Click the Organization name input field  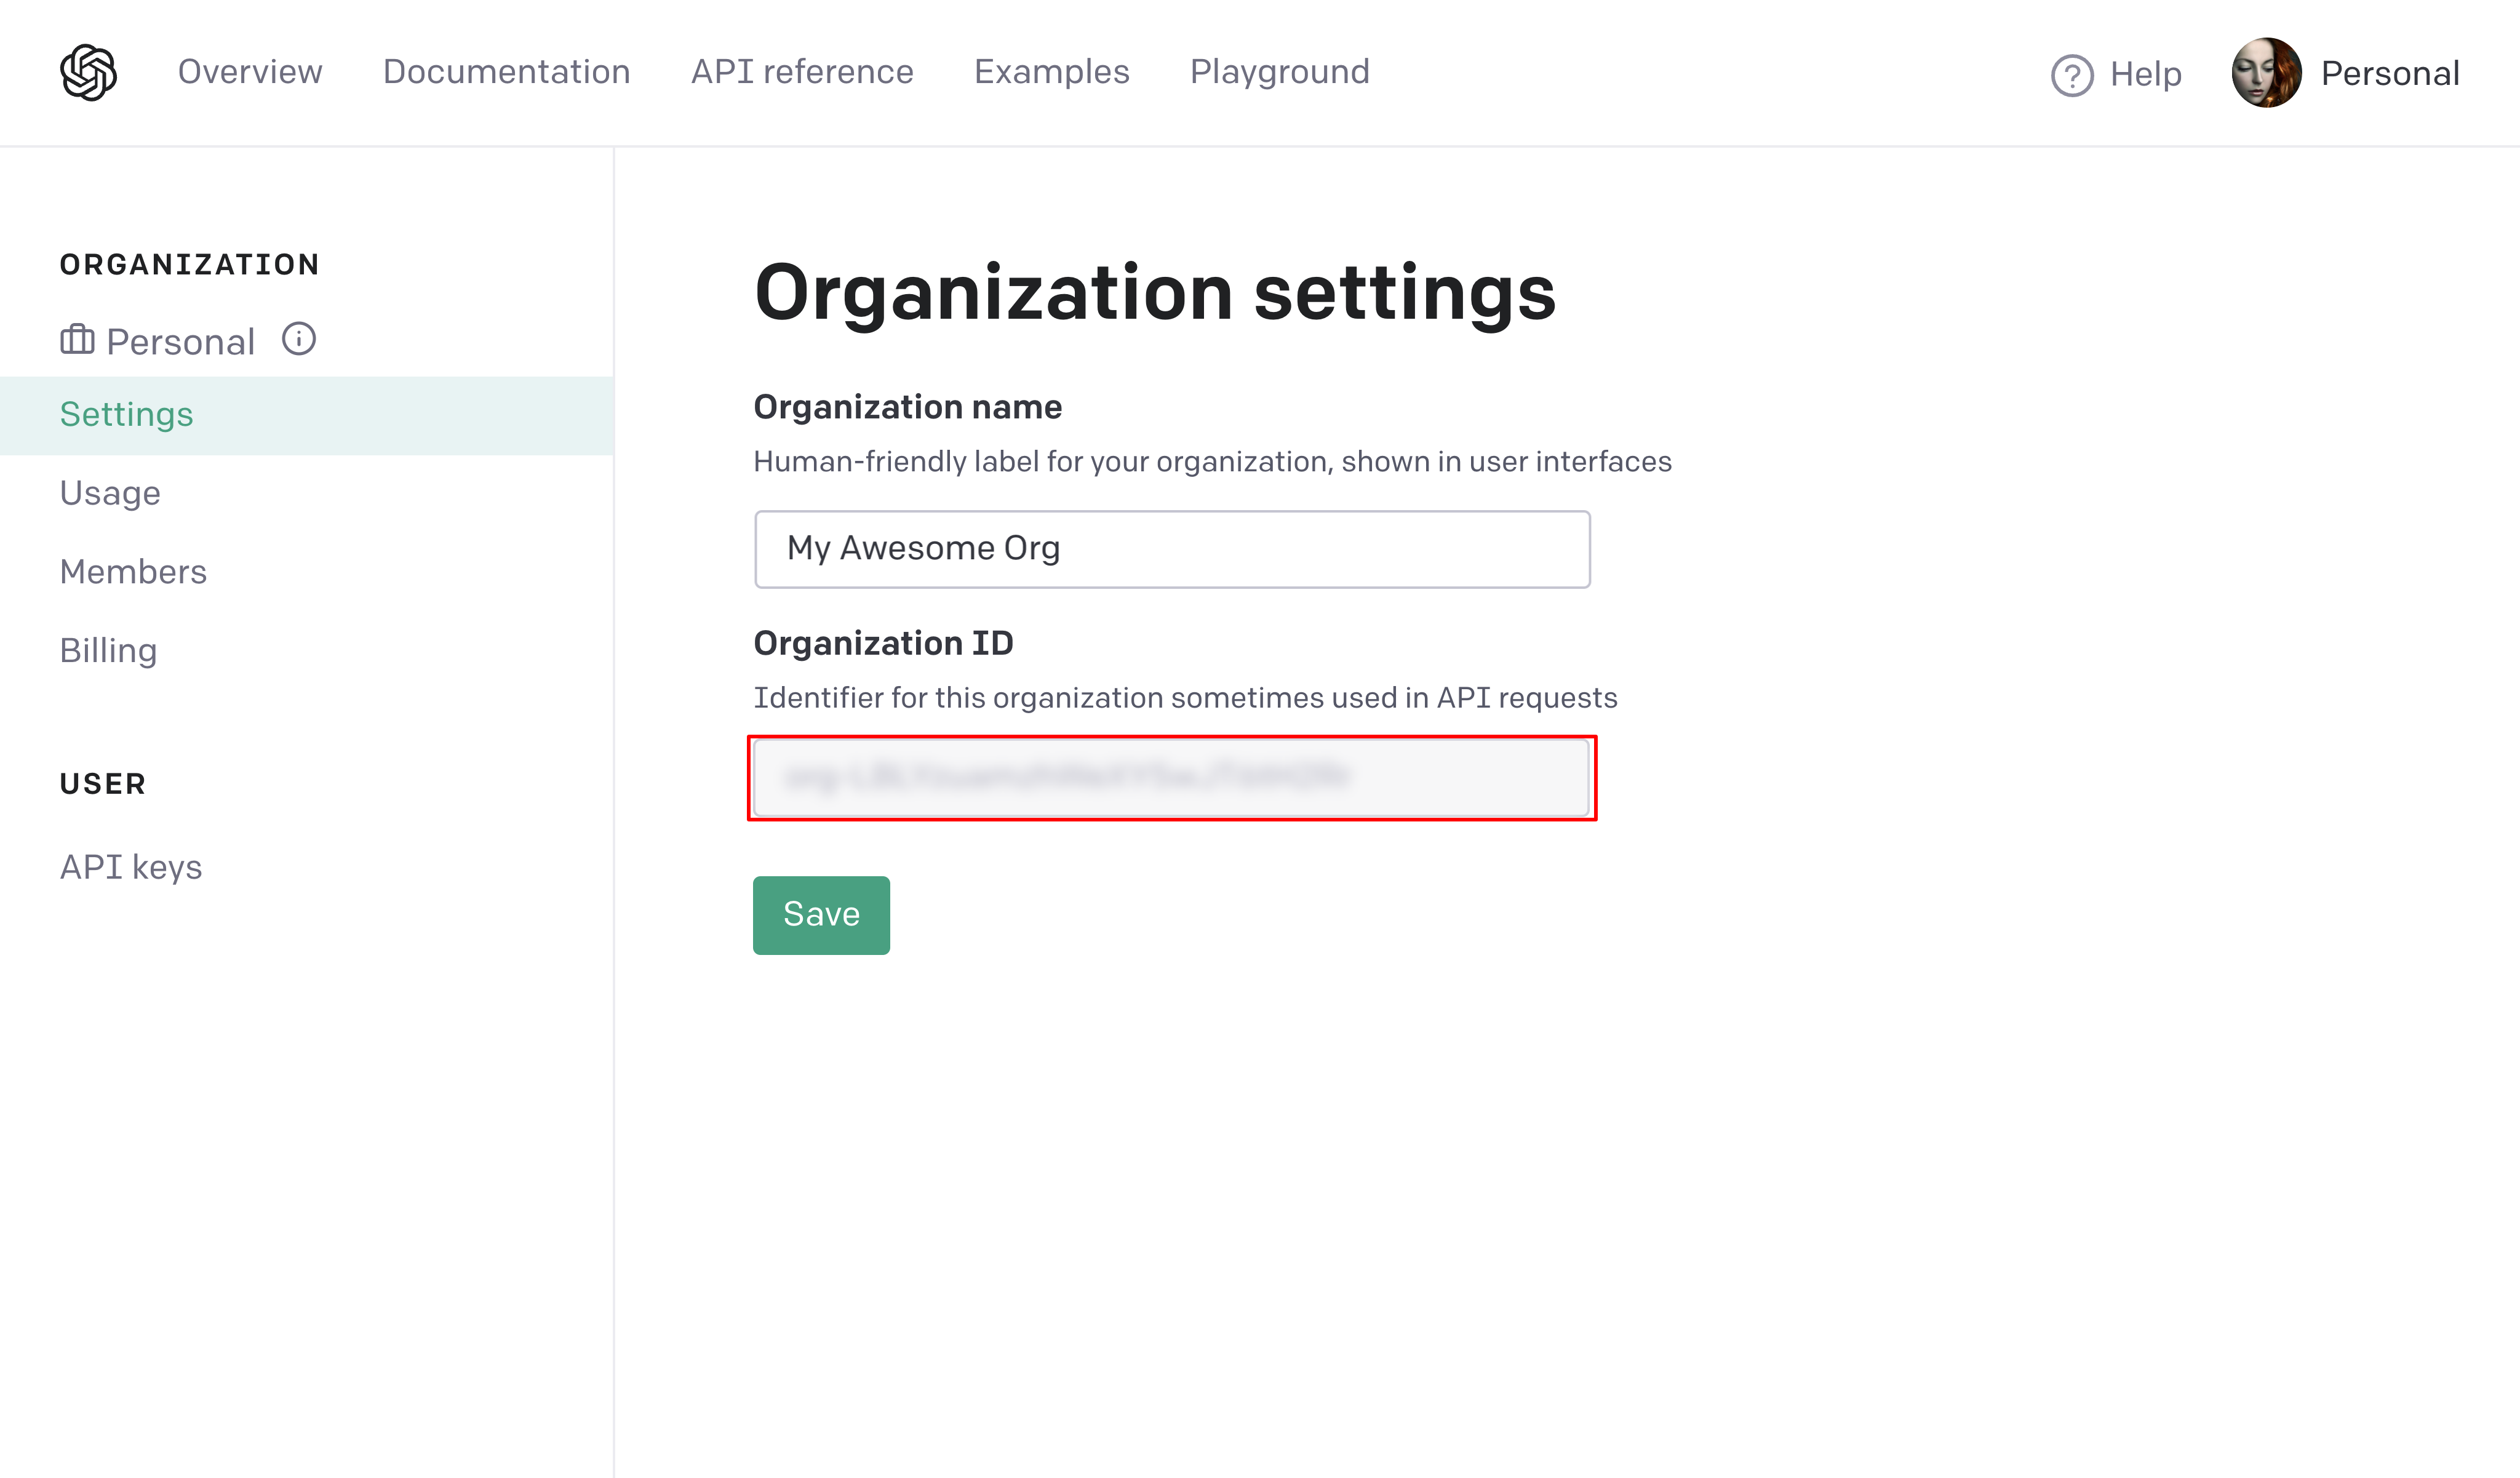1172,549
